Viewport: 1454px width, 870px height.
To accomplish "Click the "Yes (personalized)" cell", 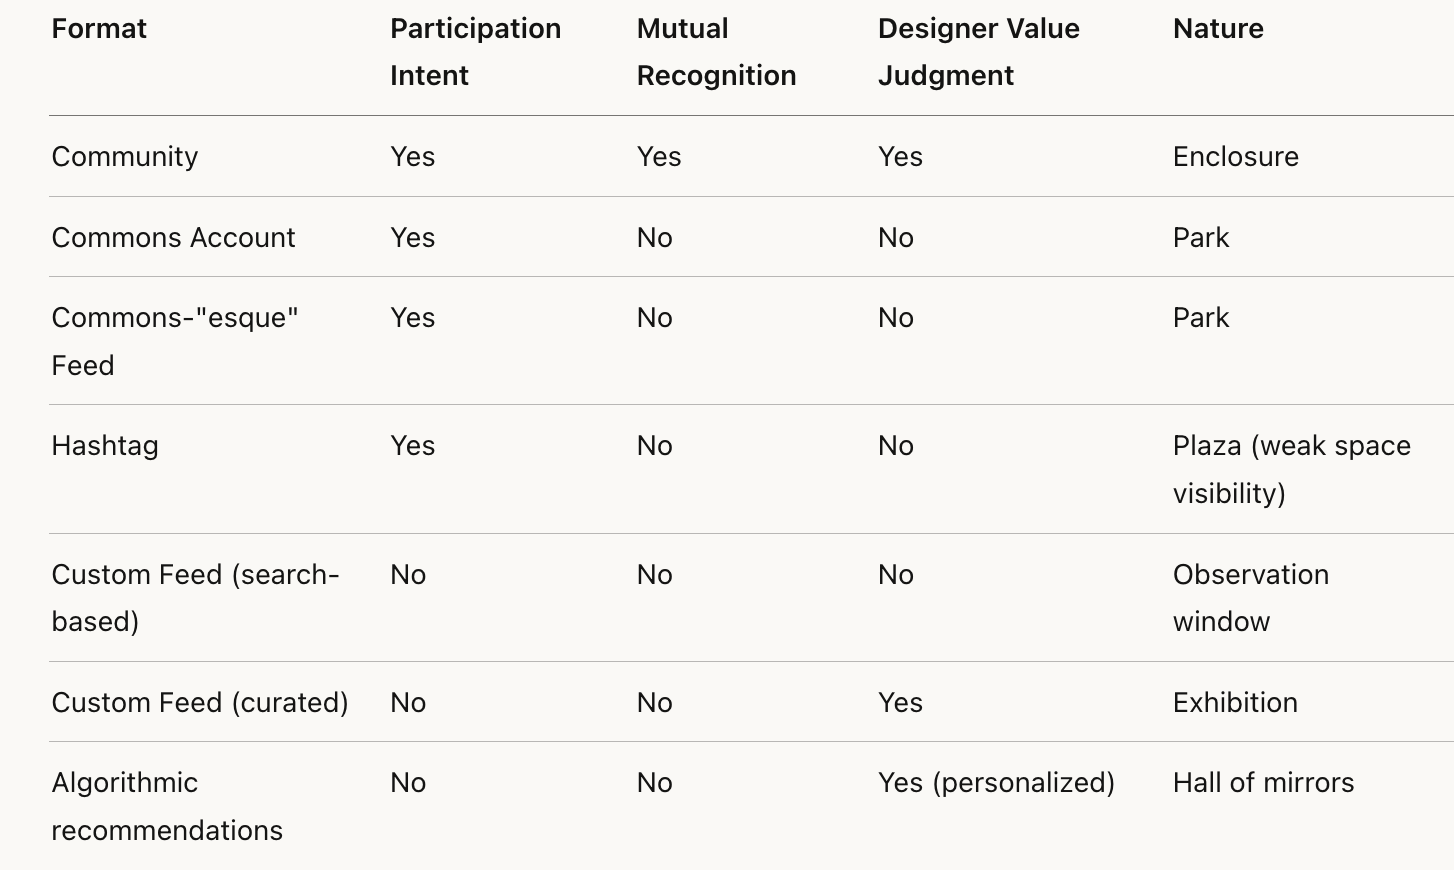I will (996, 783).
